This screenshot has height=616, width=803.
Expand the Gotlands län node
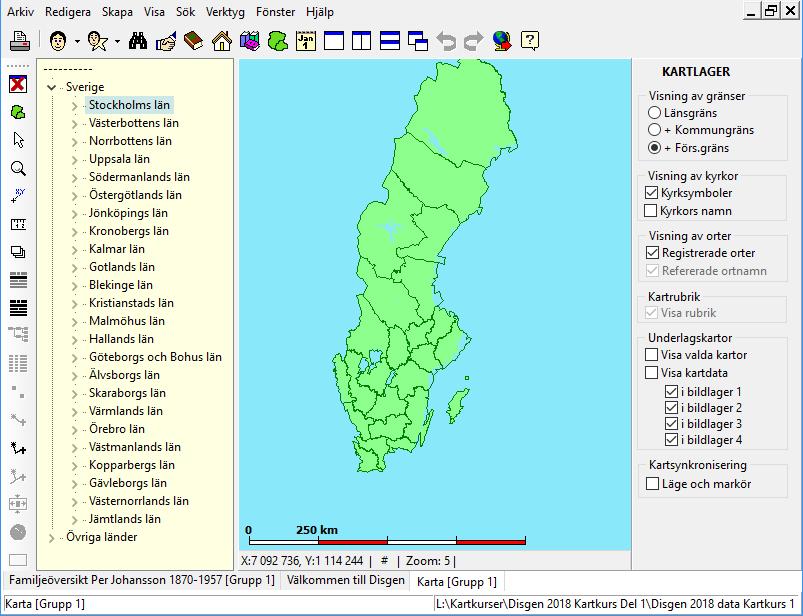pos(75,268)
